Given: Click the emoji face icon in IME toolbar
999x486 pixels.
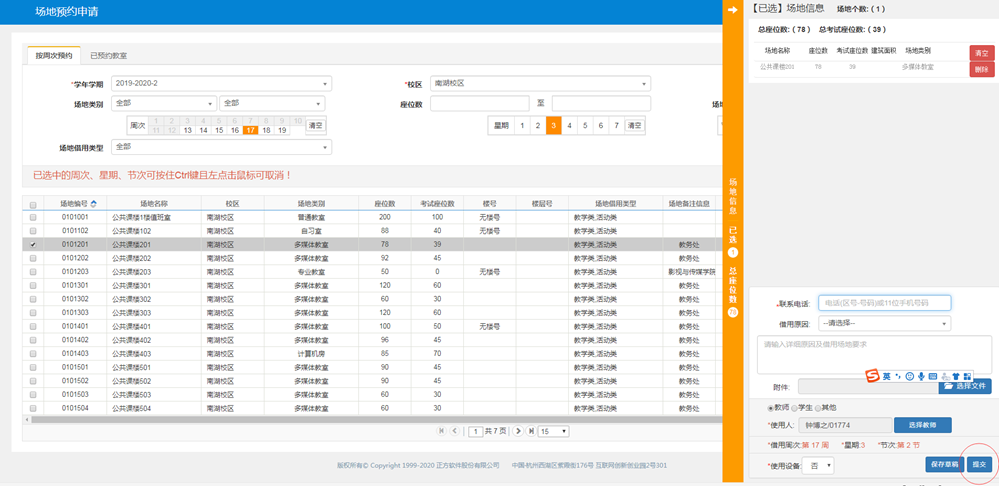Looking at the screenshot, I should click(909, 376).
